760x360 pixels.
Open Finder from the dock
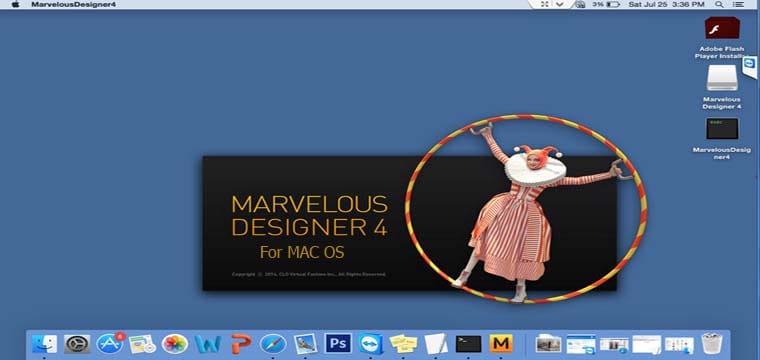coord(45,344)
